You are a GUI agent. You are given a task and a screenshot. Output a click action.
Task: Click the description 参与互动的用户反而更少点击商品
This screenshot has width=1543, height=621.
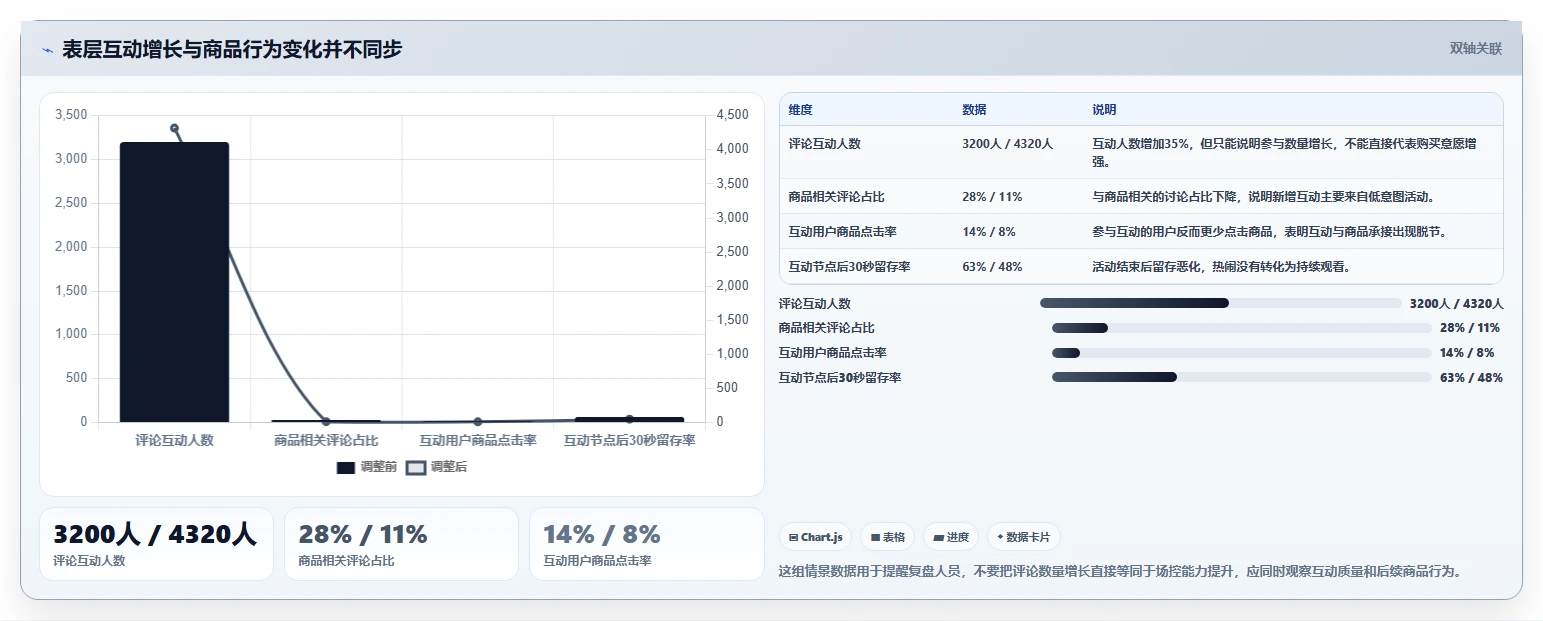click(x=1270, y=232)
